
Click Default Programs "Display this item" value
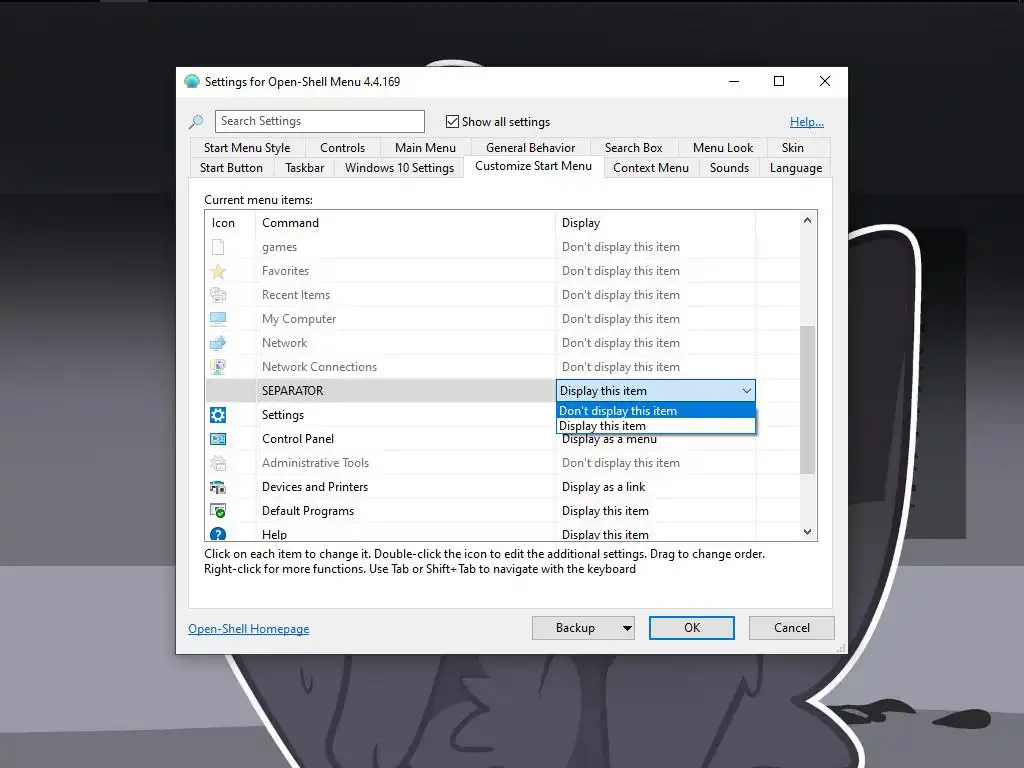(605, 511)
